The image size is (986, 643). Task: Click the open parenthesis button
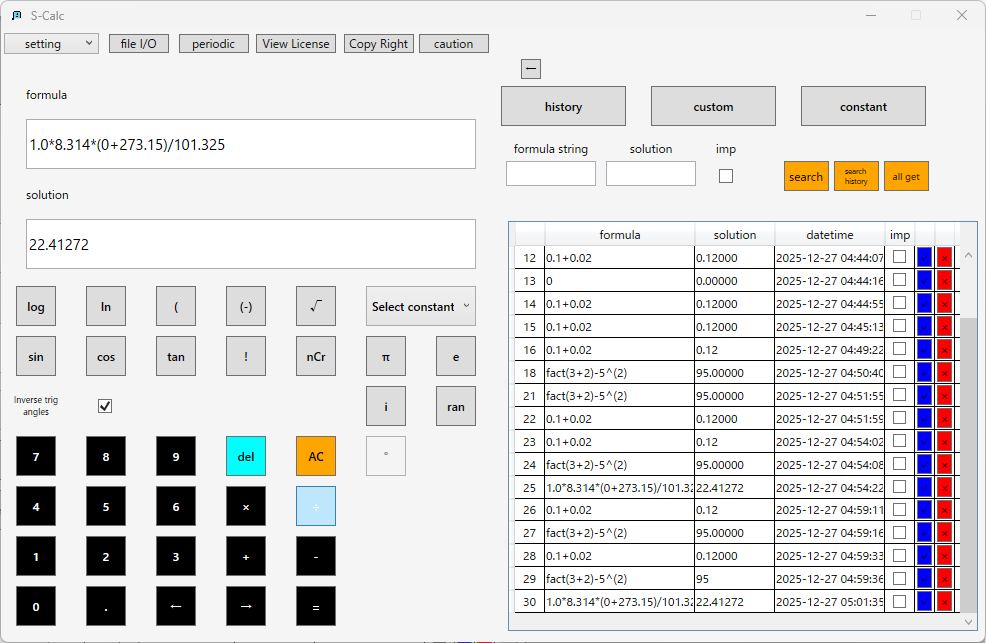point(175,306)
